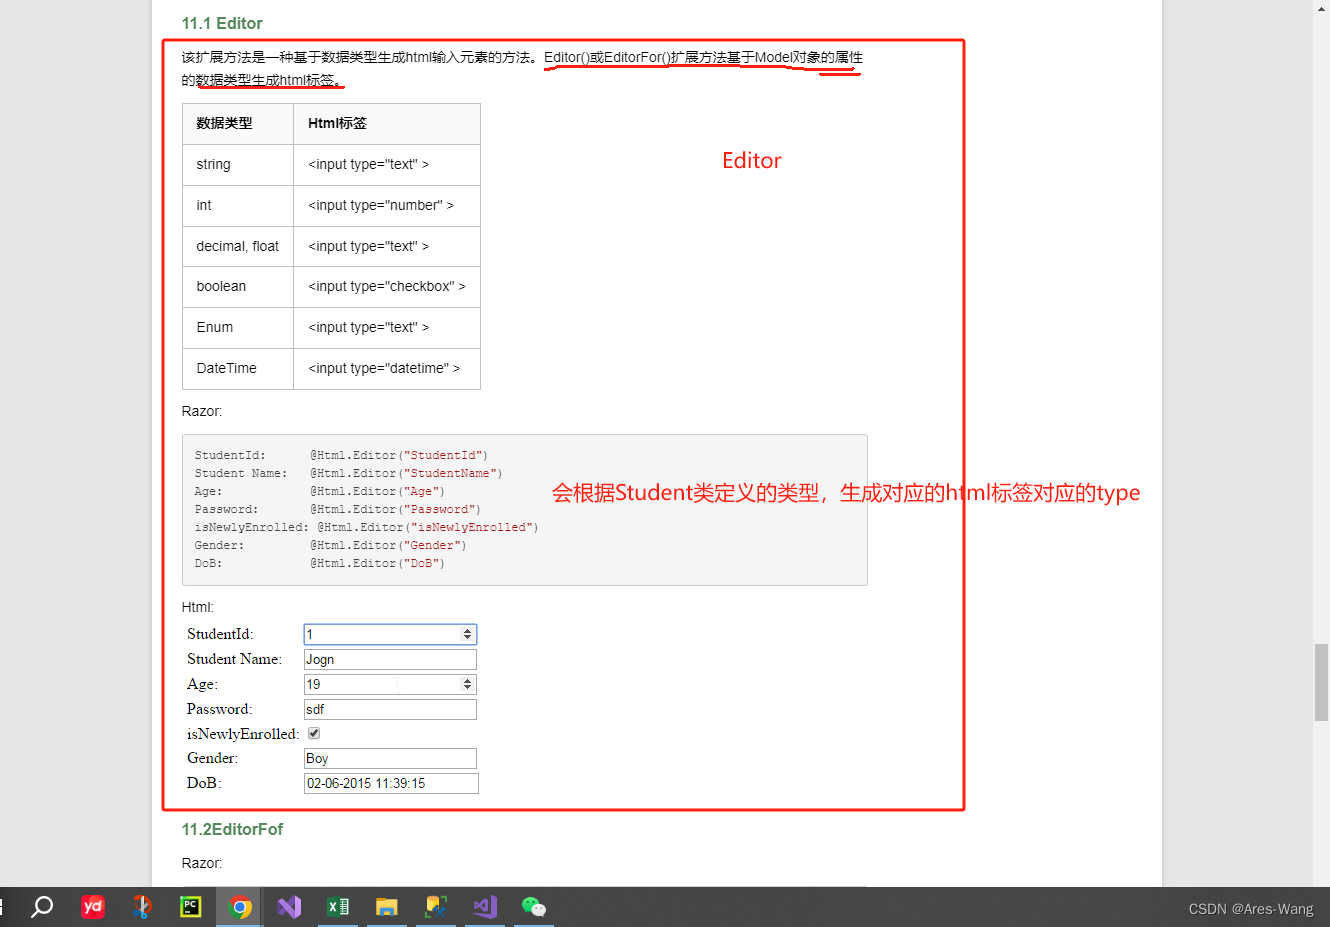The width and height of the screenshot is (1330, 927).
Task: Click the Gender field showing Boy
Action: [x=390, y=758]
